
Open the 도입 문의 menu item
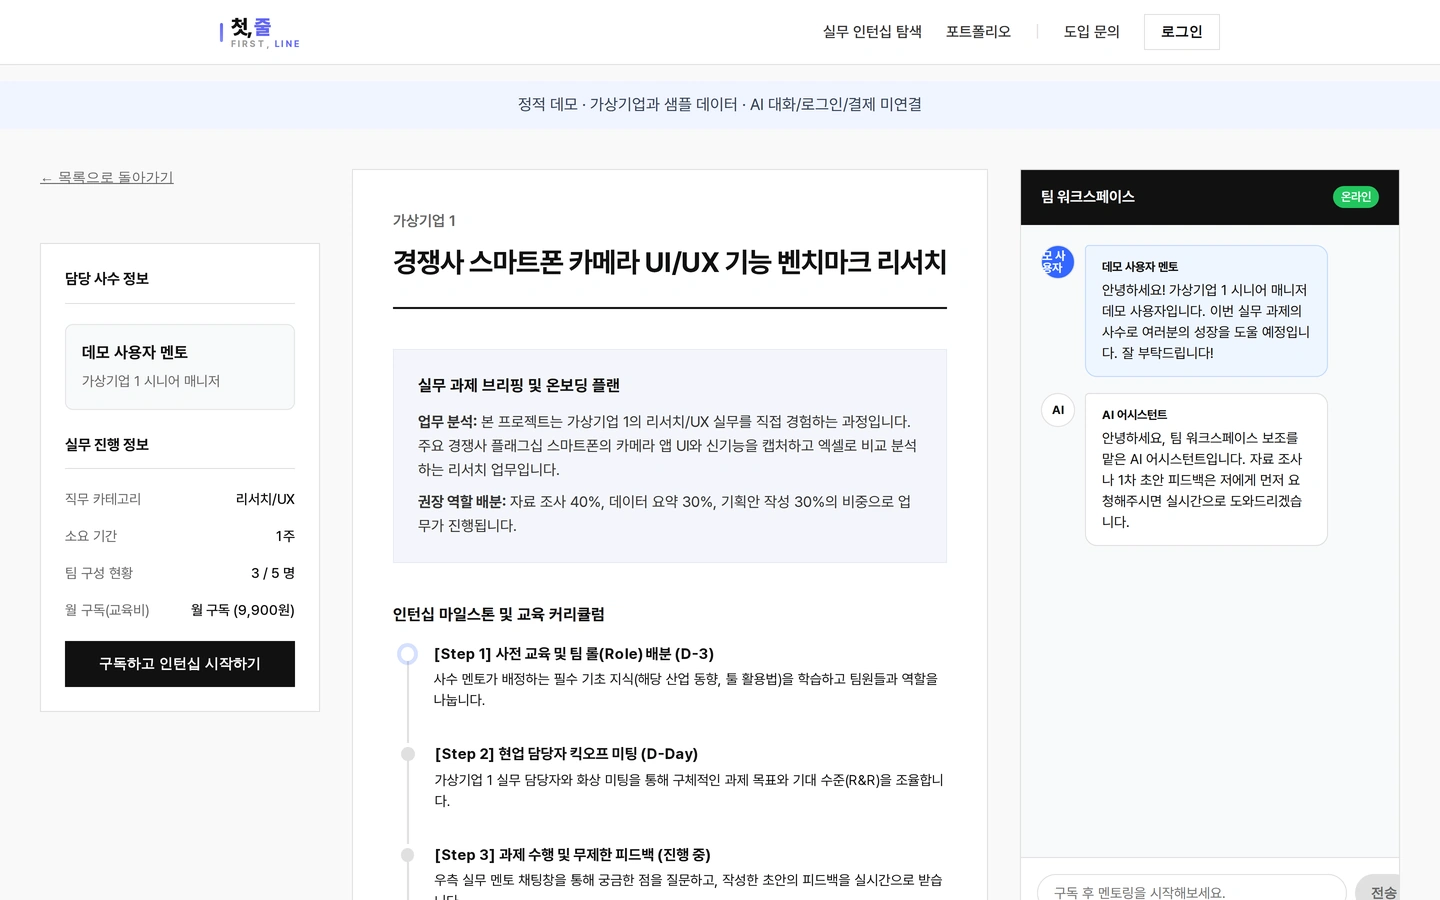pos(1091,32)
